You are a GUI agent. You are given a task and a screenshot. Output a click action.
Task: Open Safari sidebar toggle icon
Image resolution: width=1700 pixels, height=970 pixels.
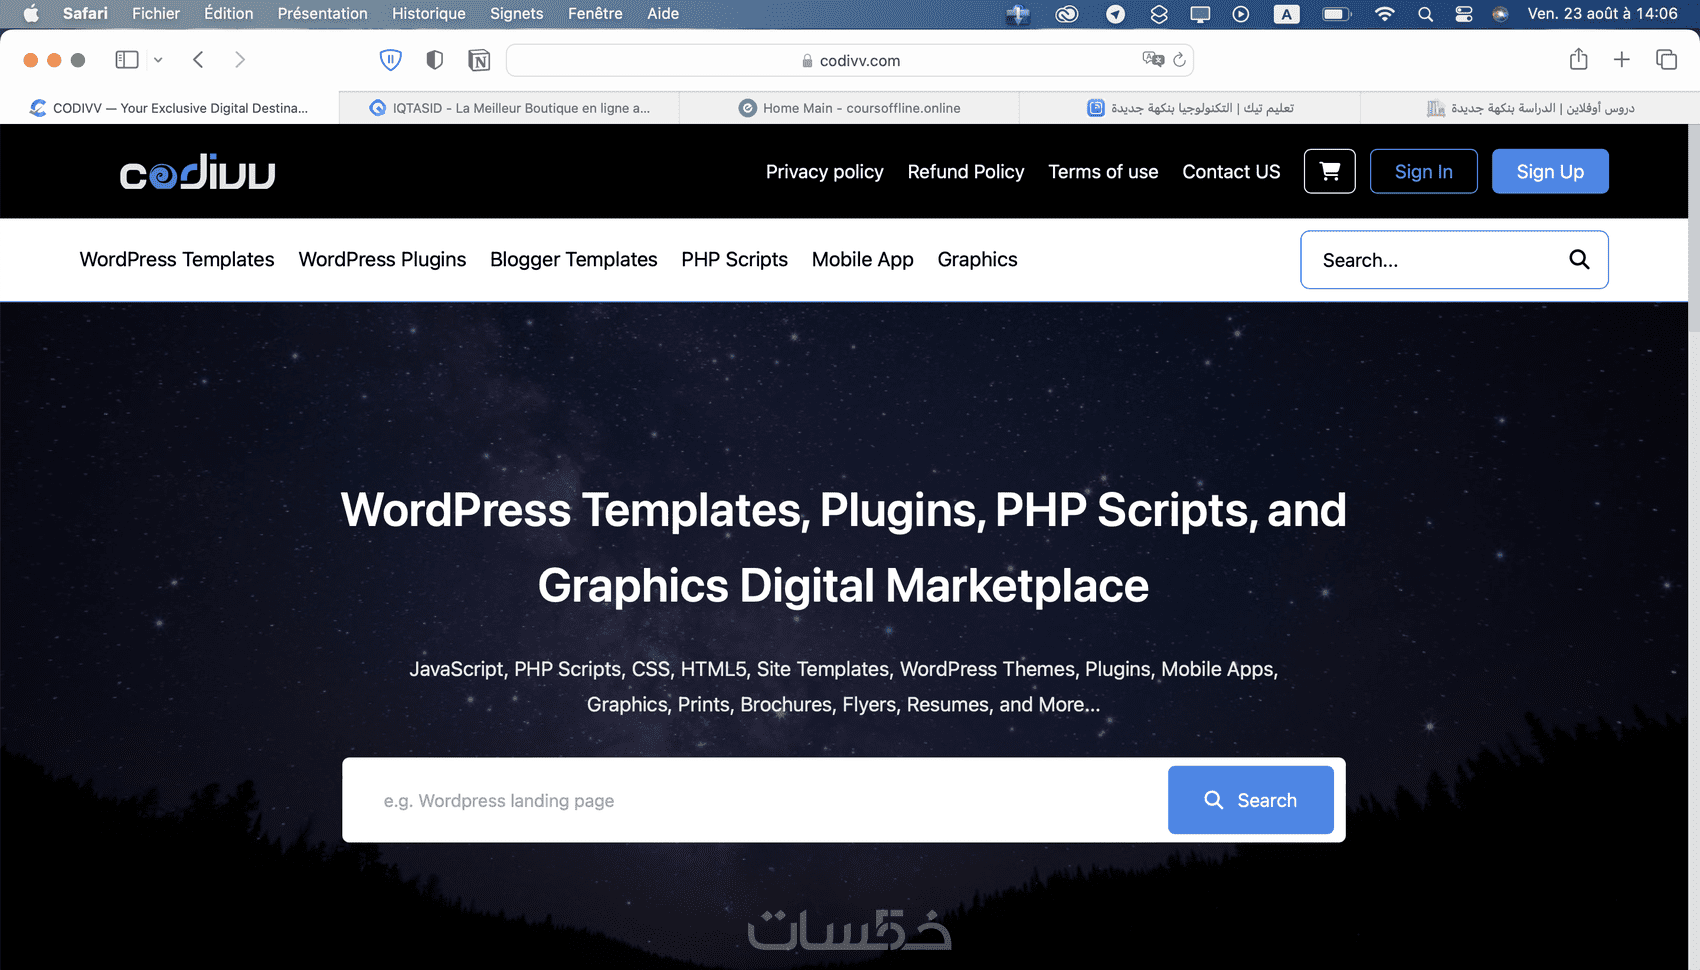pyautogui.click(x=127, y=60)
